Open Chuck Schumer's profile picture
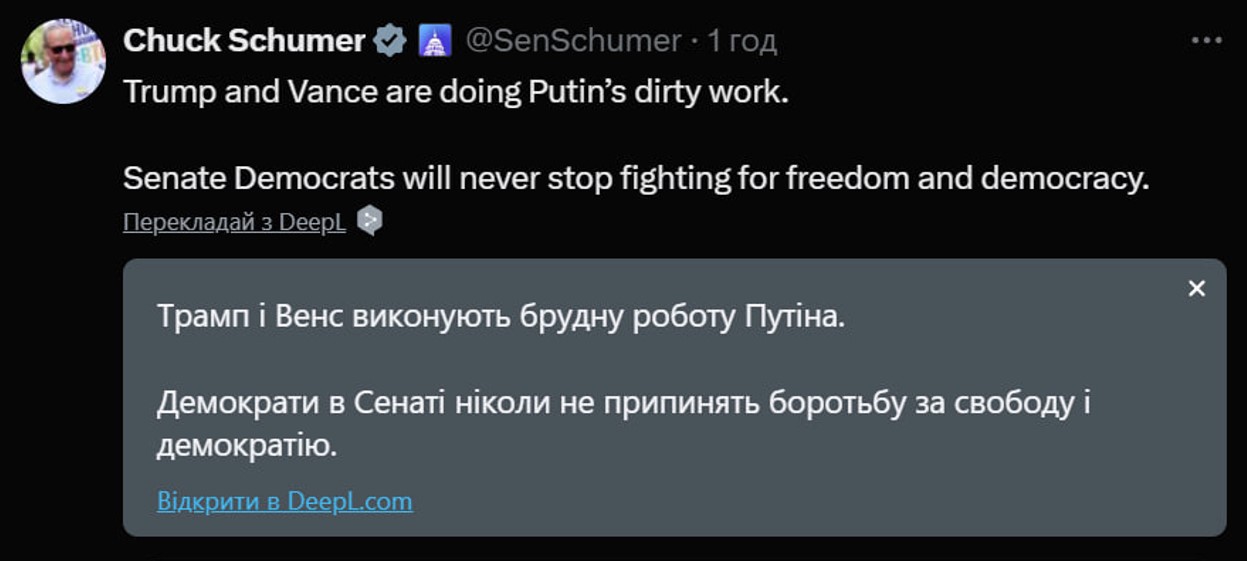The width and height of the screenshot is (1247, 561). click(63, 61)
